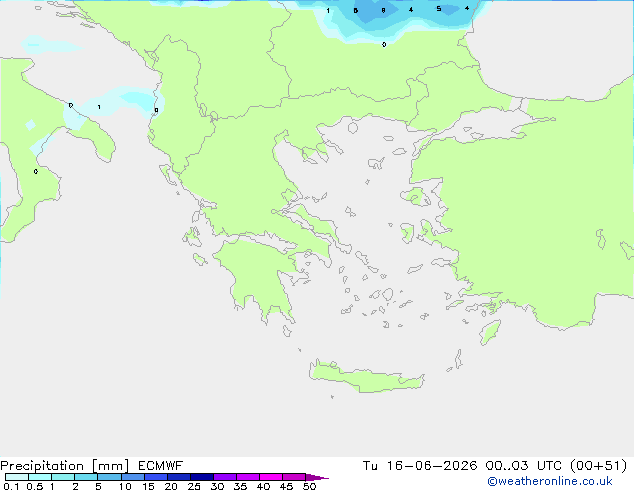Click the 0.5–1 mm legend swatch
Screen dimensions: 634x490
(40, 477)
